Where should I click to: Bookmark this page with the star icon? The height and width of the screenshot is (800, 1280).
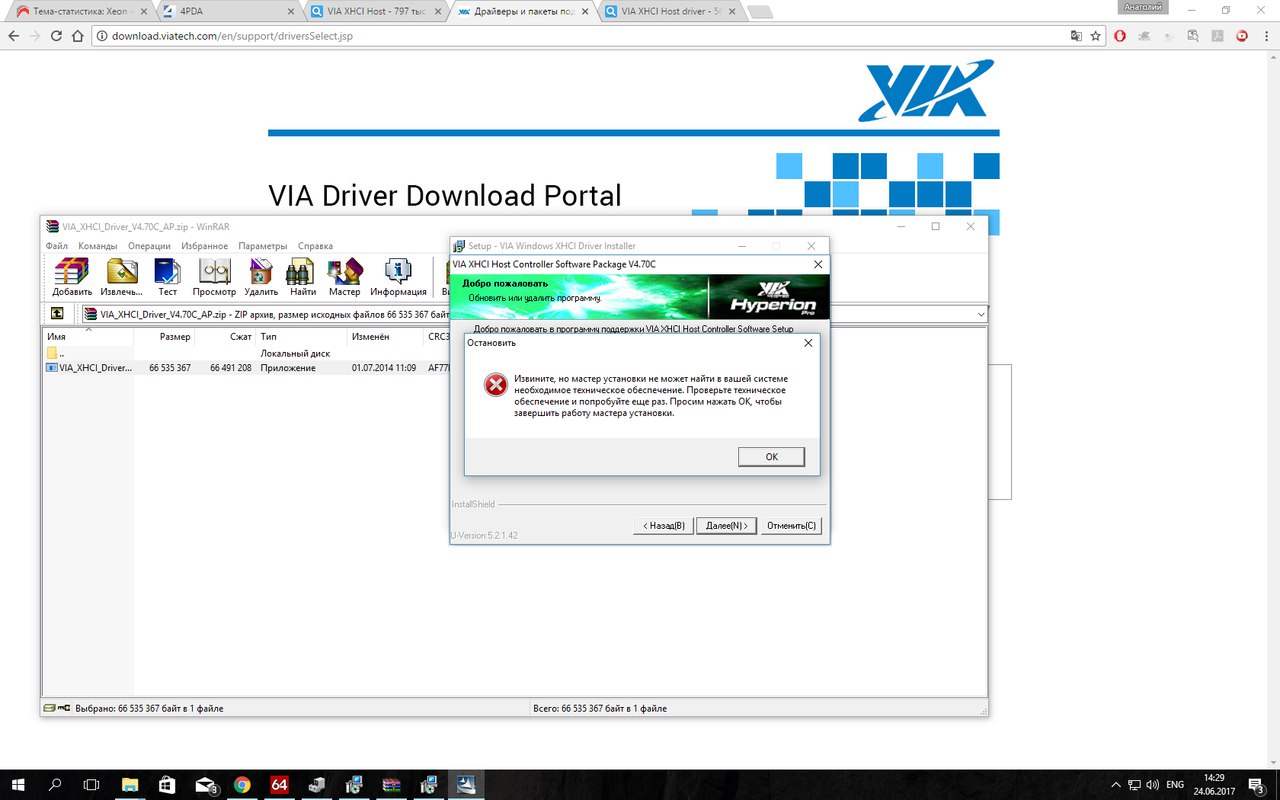coord(1095,36)
